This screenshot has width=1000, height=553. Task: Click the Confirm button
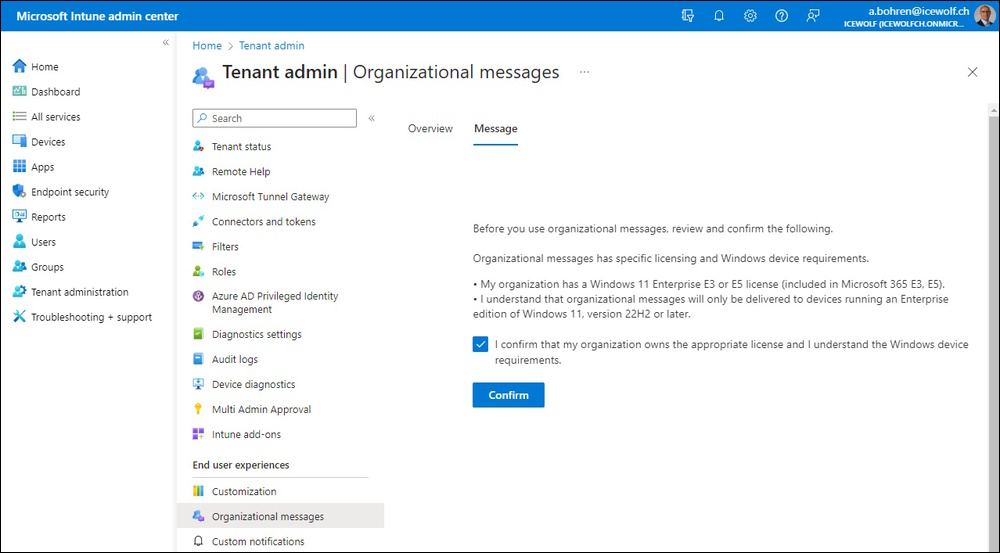click(x=508, y=395)
